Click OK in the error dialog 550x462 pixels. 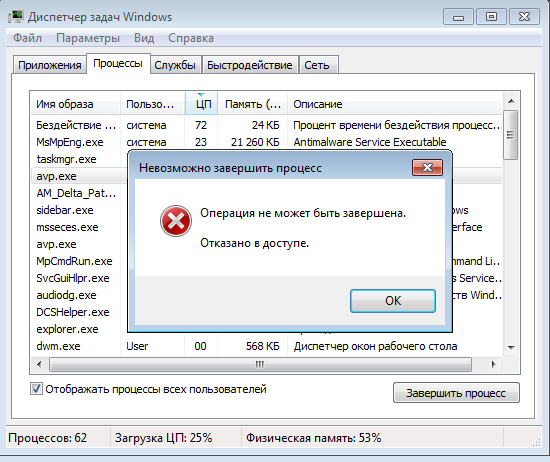[393, 301]
